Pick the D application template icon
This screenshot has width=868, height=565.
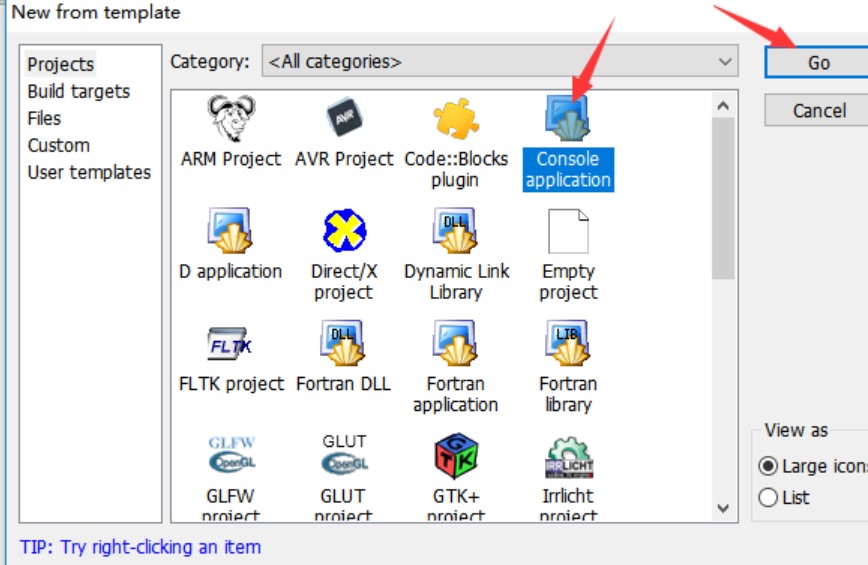point(230,231)
